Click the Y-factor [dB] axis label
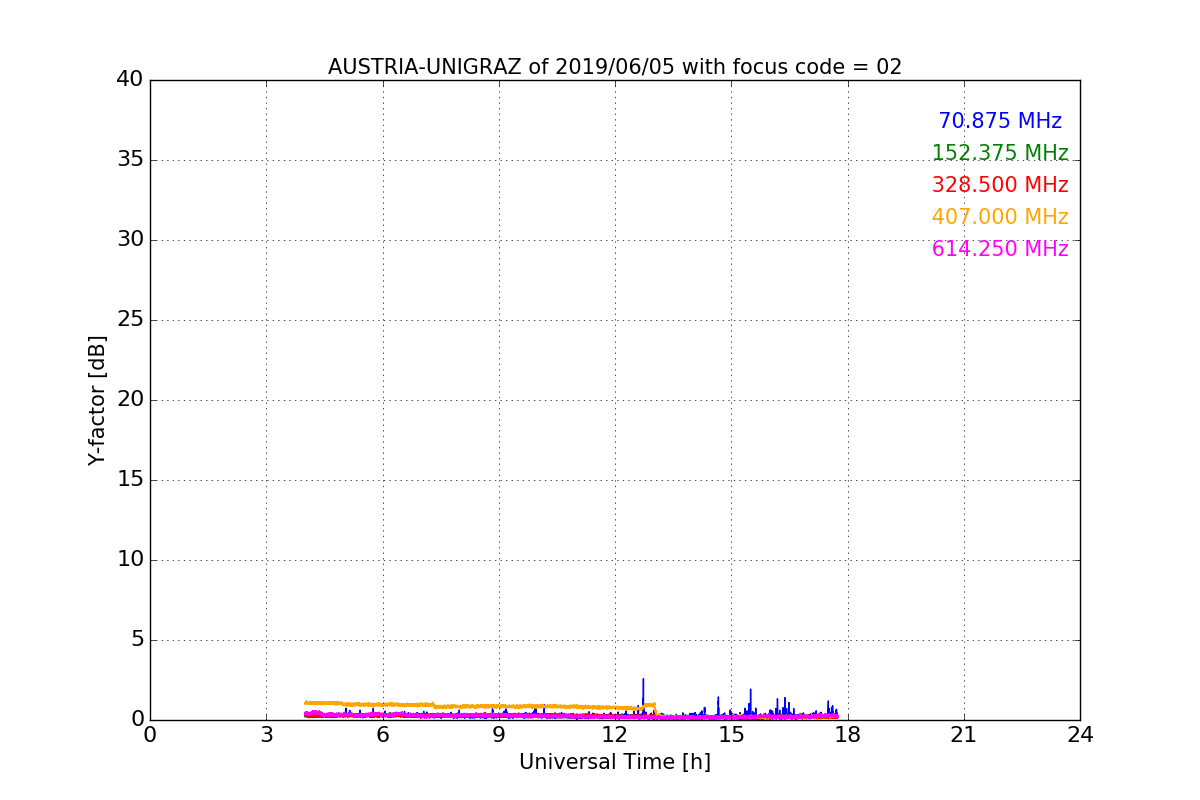 [97, 400]
